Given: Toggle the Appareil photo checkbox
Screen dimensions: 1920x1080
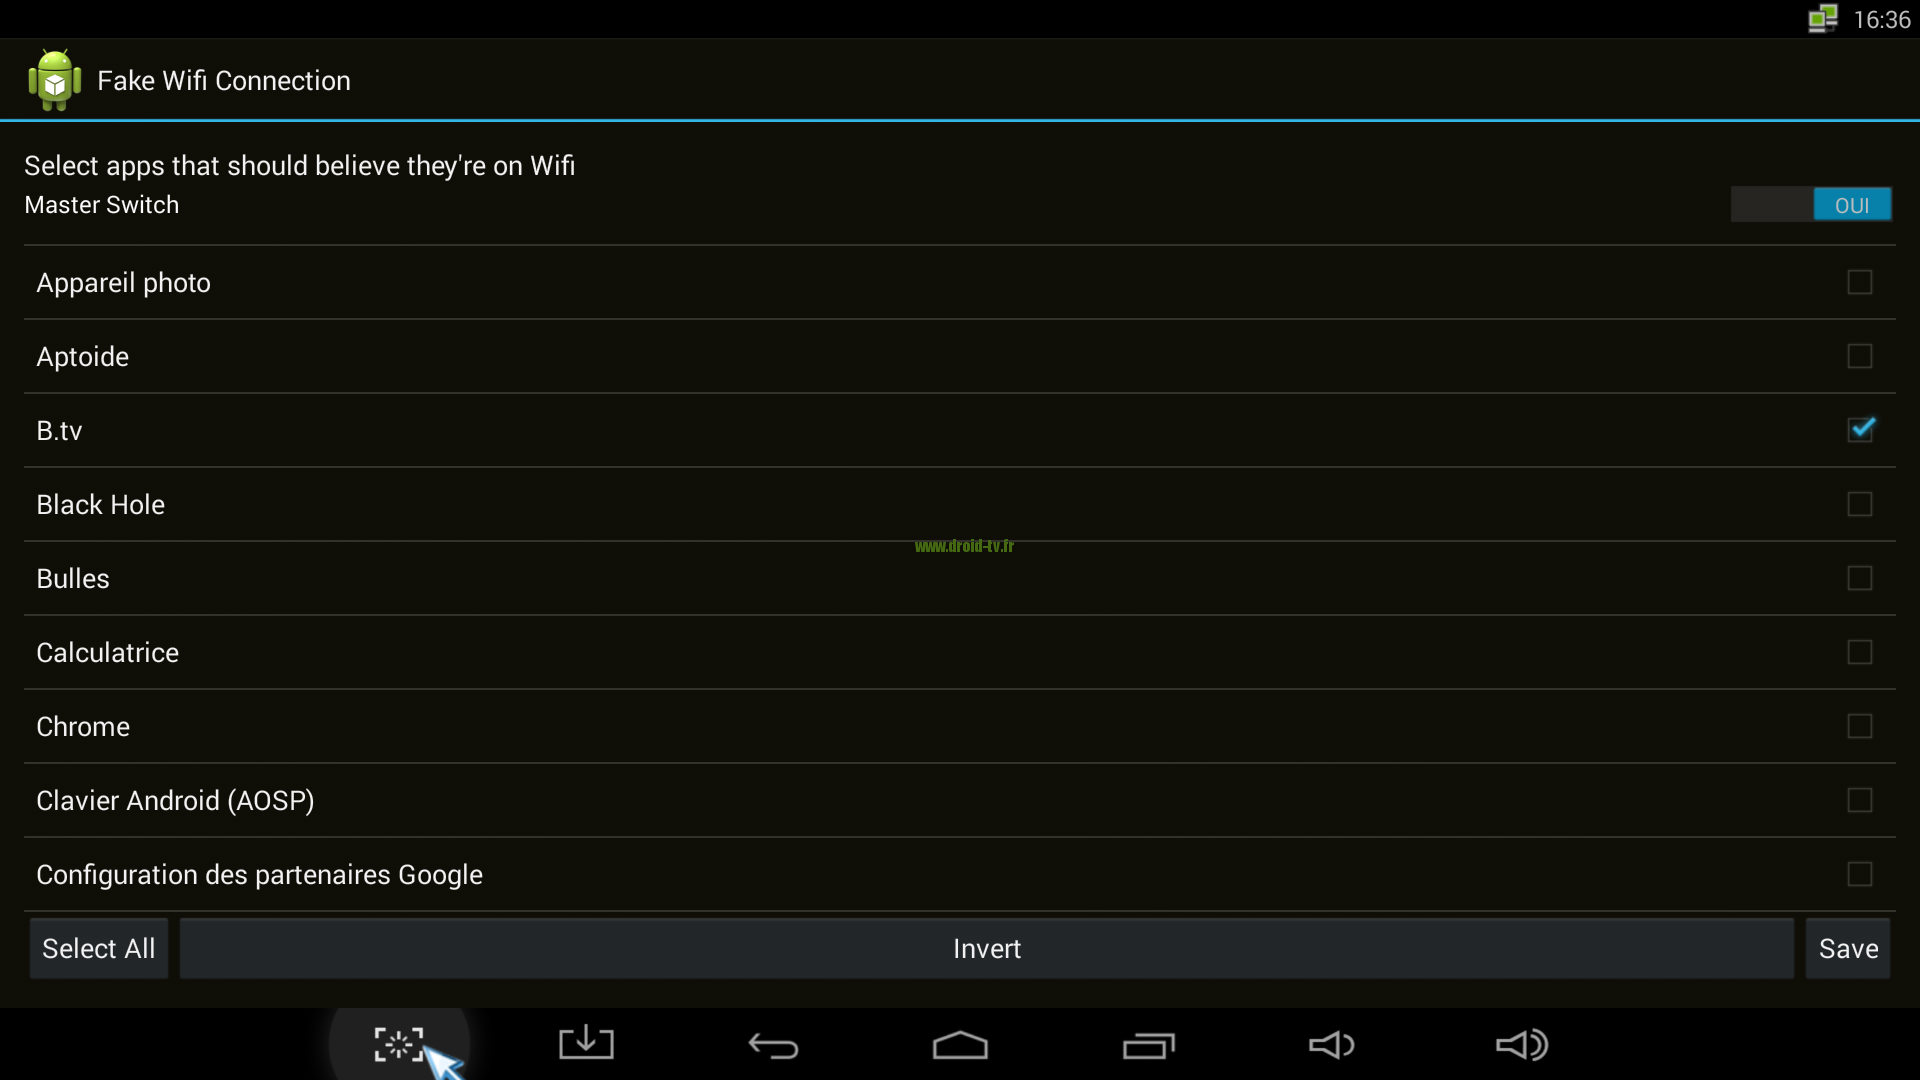Looking at the screenshot, I should (1861, 282).
